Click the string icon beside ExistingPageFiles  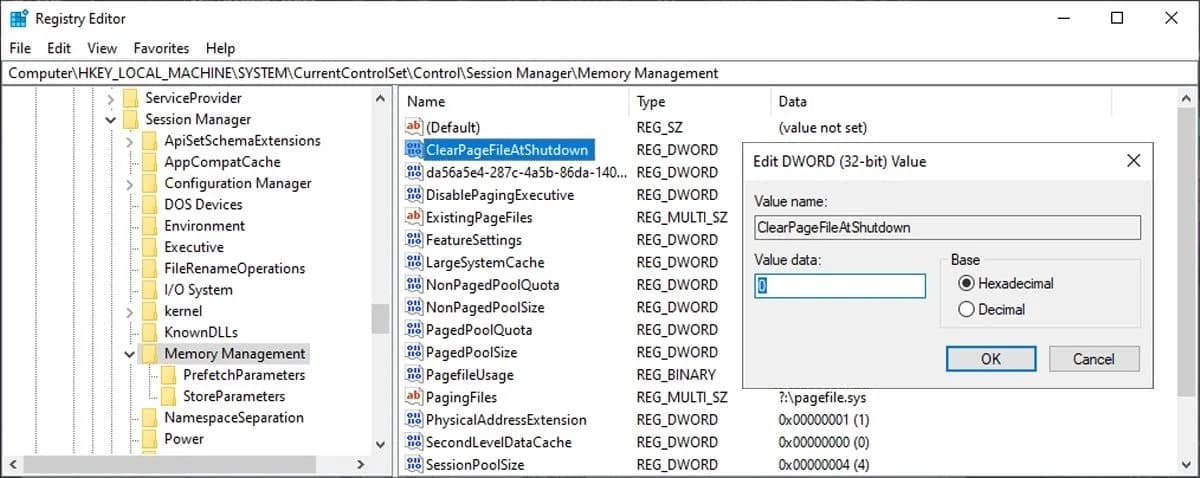pyautogui.click(x=414, y=217)
